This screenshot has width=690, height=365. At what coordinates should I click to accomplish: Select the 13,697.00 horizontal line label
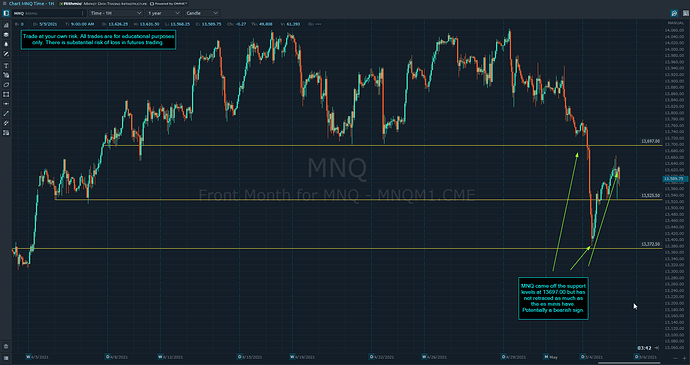coord(650,141)
